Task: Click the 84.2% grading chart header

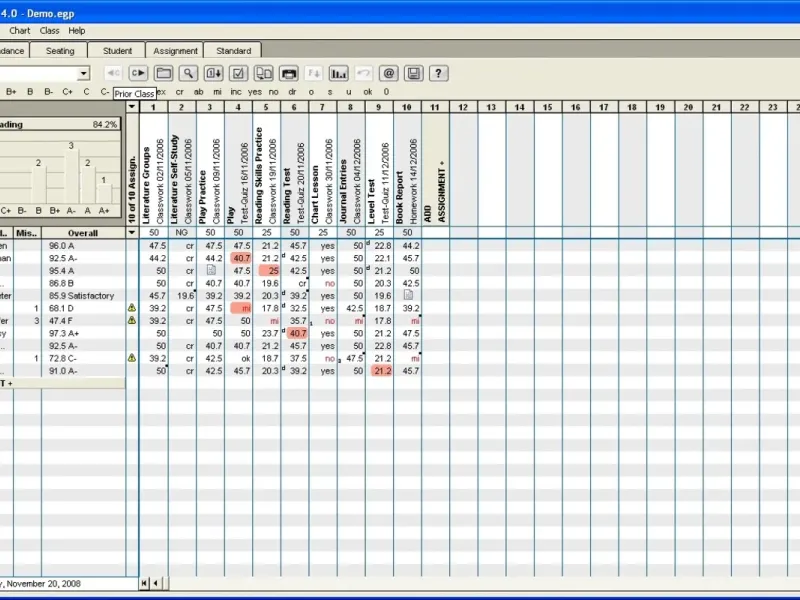Action: (x=60, y=124)
